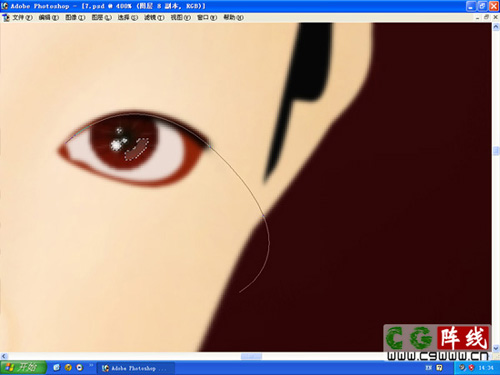The height and width of the screenshot is (375, 500).
Task: Click the Photoshop icon in the title bar
Action: (5, 6)
